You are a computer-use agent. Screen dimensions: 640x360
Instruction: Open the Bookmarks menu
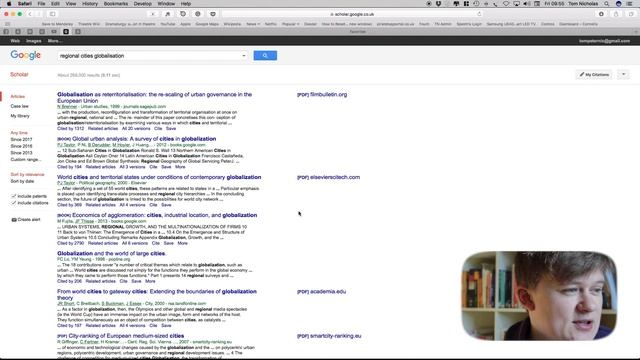tap(116, 4)
